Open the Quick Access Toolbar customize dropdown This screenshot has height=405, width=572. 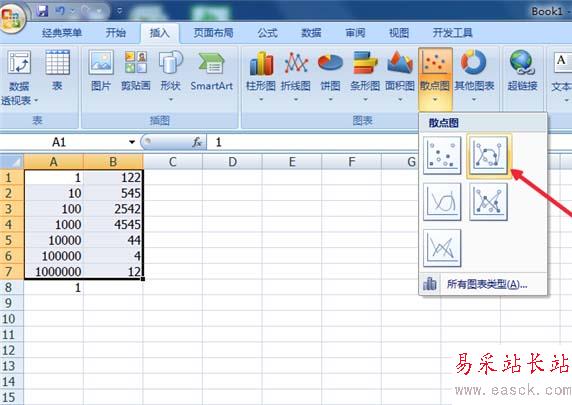tap(119, 11)
